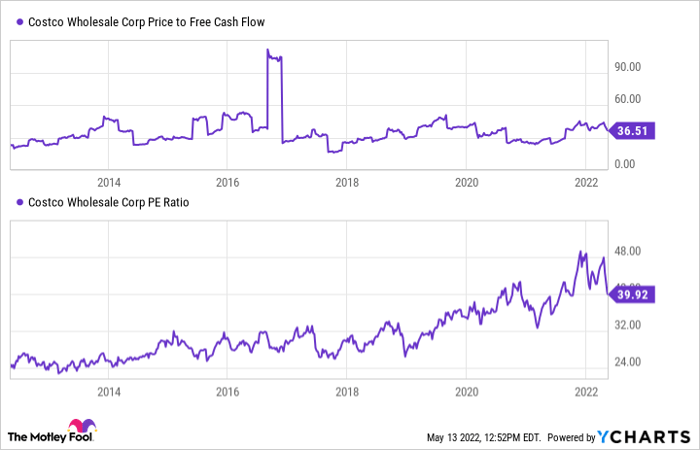Click the 39.92 PE value flag
Viewport: 700px width, 450px height.
tap(632, 292)
